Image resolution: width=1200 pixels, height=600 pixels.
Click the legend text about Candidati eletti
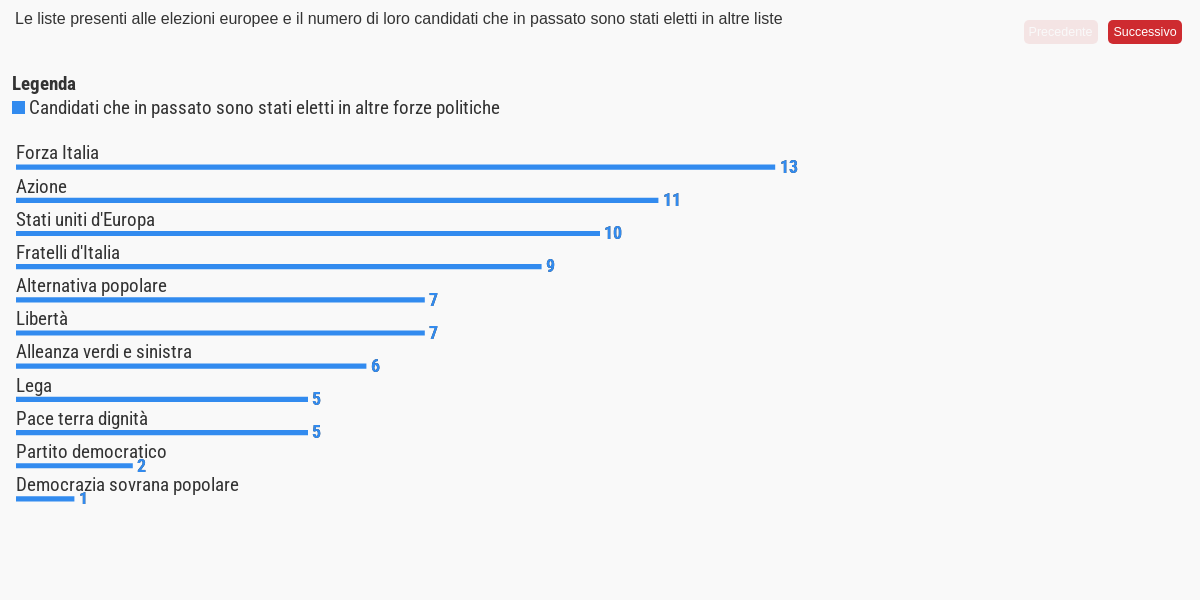click(264, 108)
